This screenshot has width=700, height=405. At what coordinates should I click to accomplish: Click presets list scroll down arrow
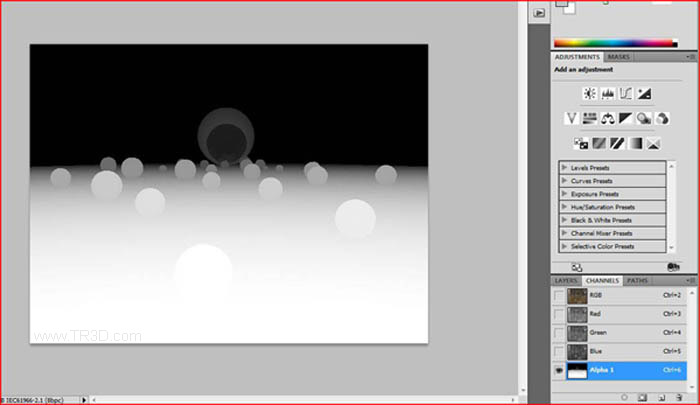(671, 247)
